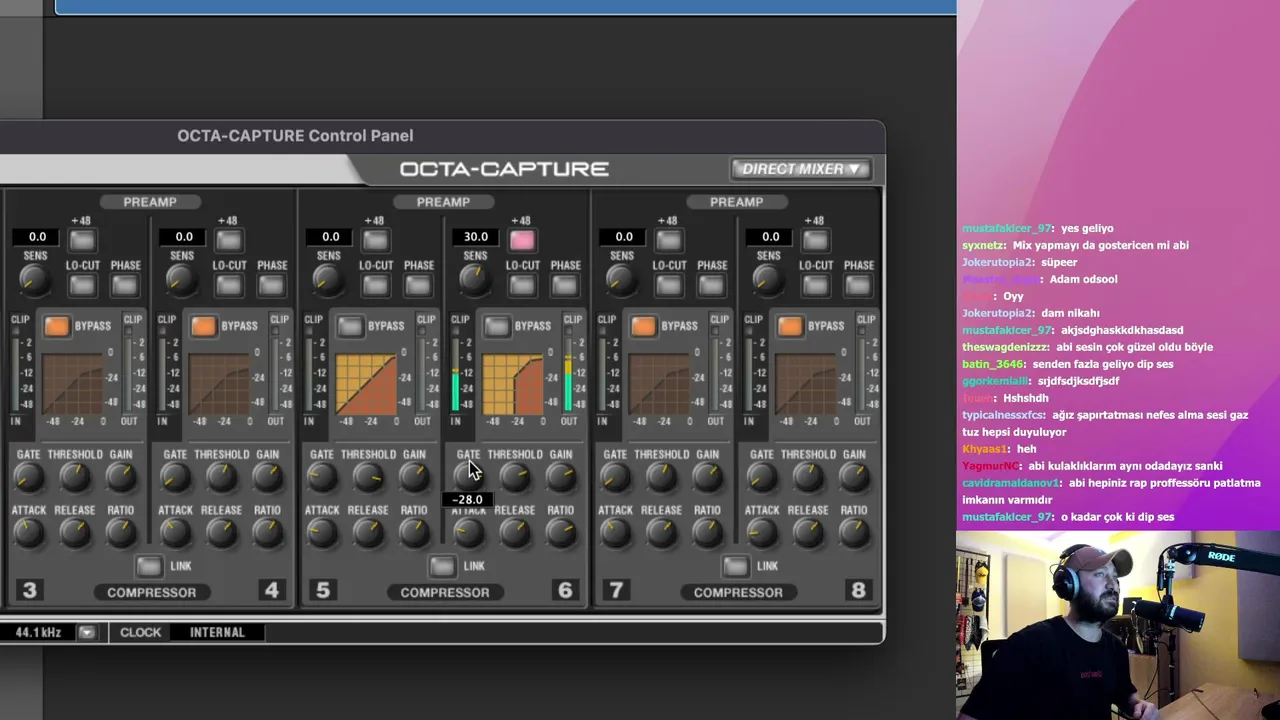Toggle LINK button for channels 5 and 6
Image resolution: width=1280 pixels, height=720 pixels.
[x=442, y=566]
